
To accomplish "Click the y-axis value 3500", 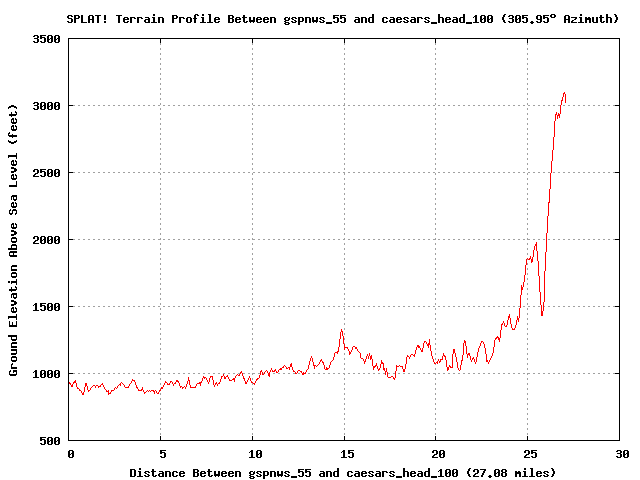I will 46,40.
